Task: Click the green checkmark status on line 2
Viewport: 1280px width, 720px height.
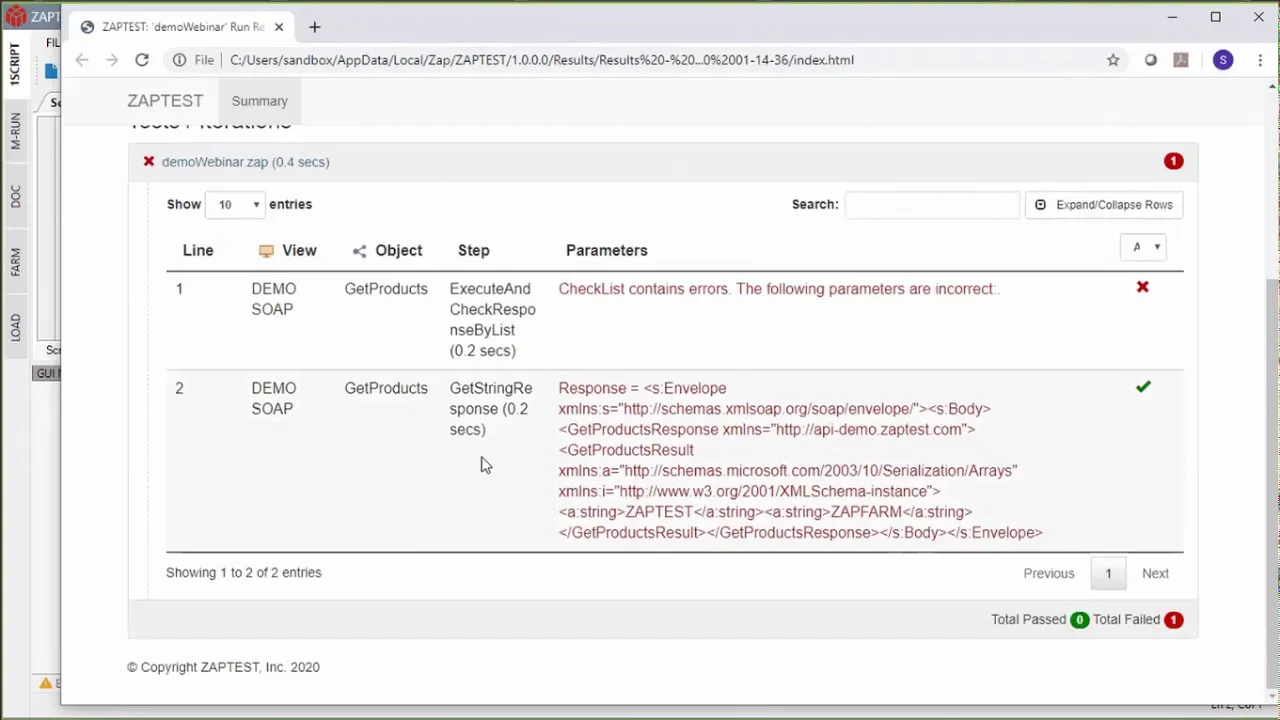Action: 1143,386
